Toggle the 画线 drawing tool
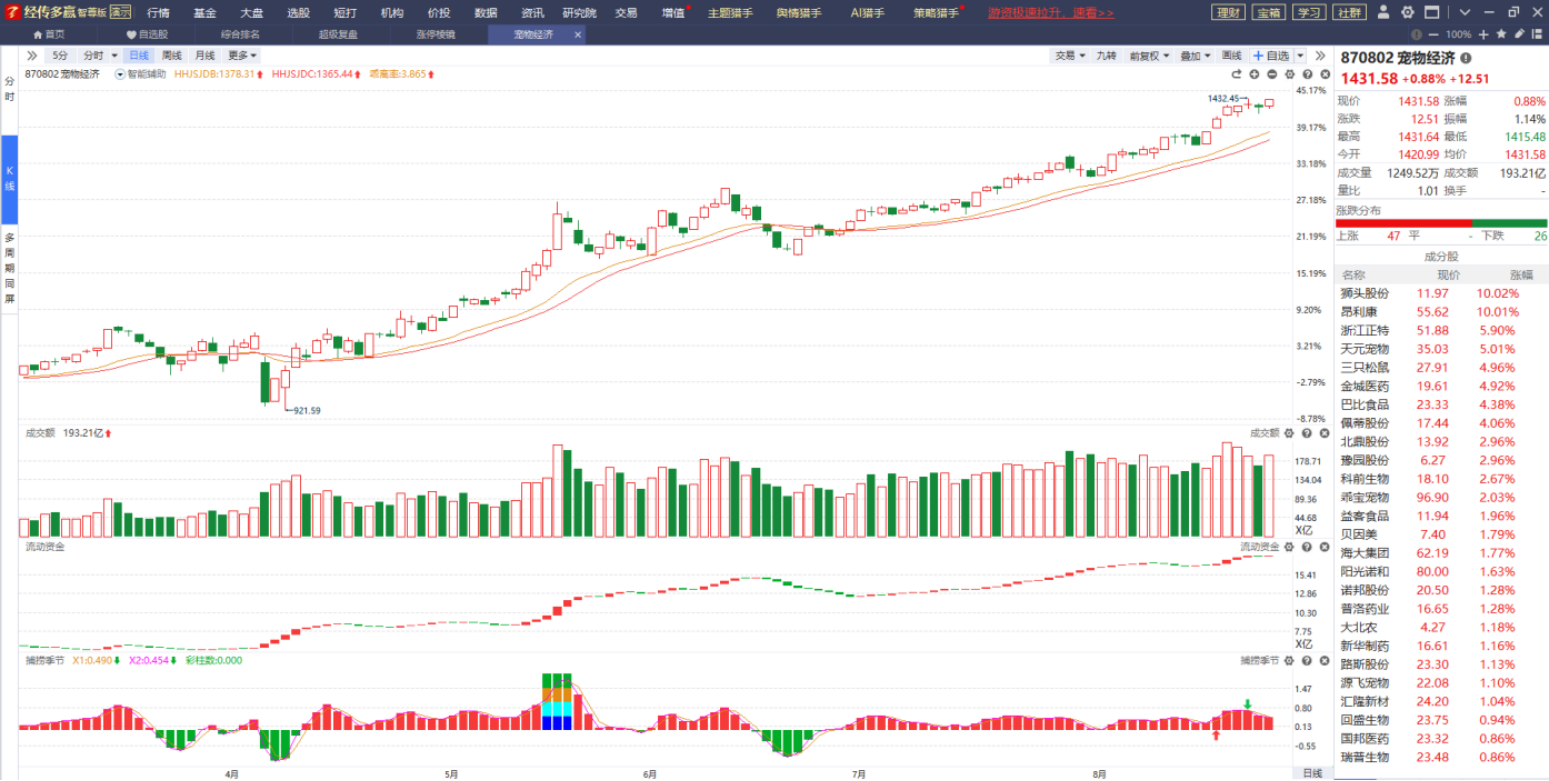 pyautogui.click(x=1231, y=55)
